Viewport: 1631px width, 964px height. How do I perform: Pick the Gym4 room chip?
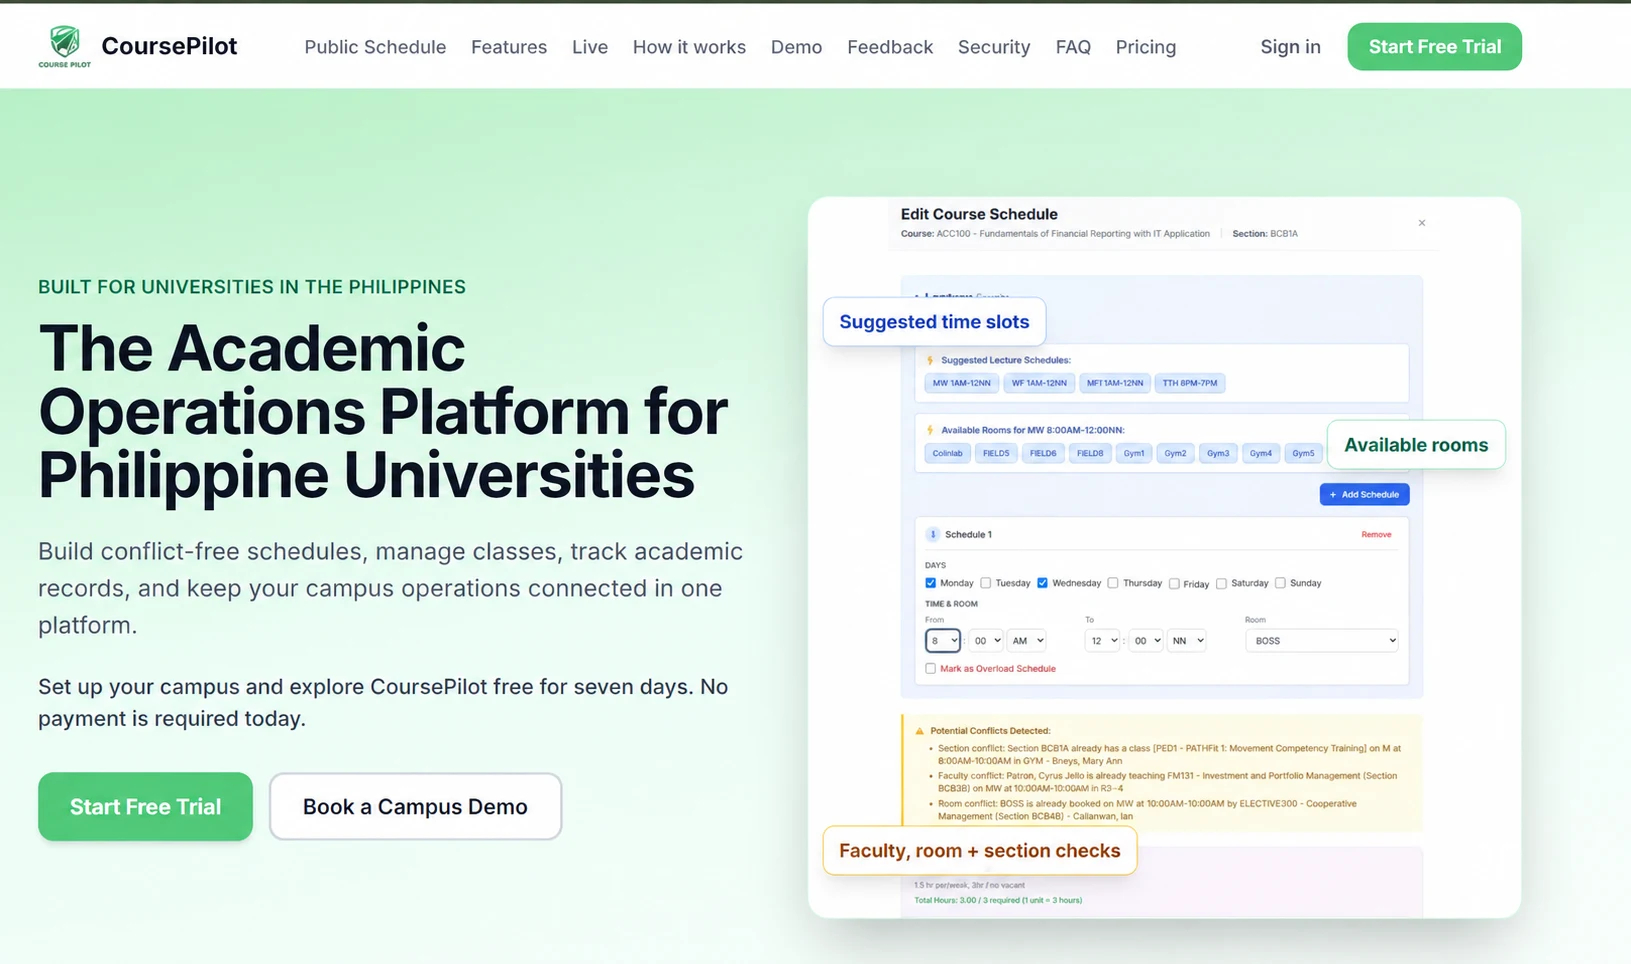(1261, 453)
